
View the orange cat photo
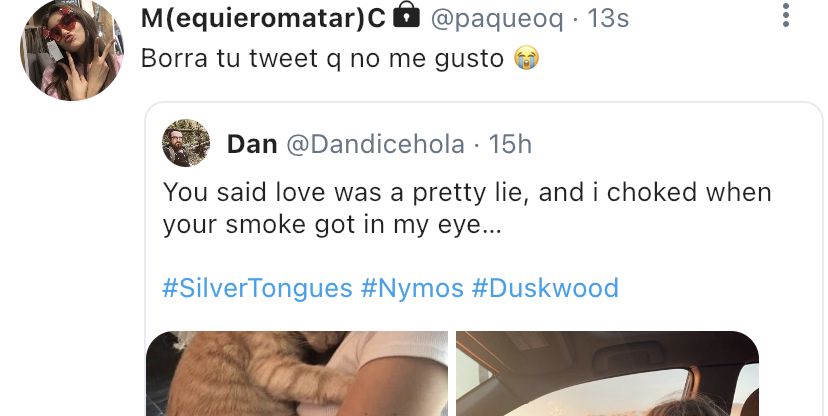pos(297,374)
